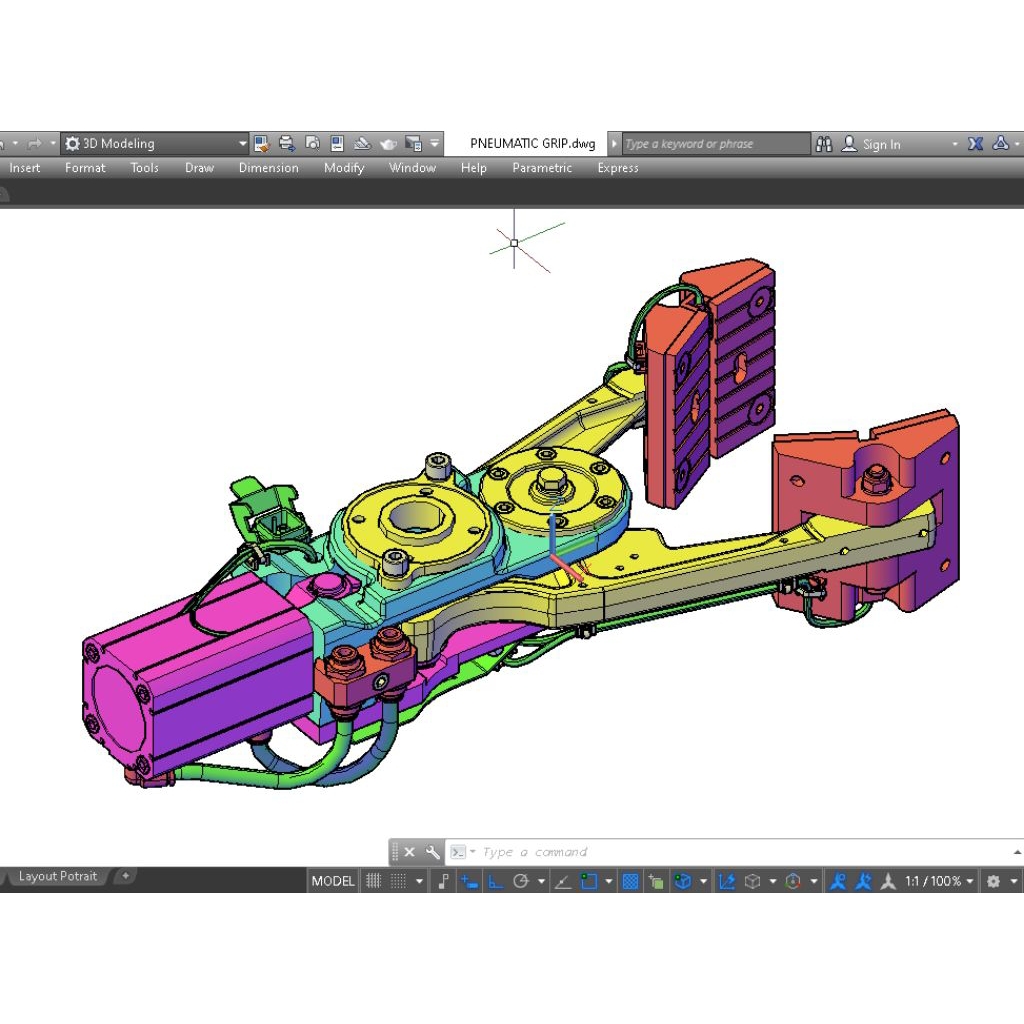The height and width of the screenshot is (1024, 1024).
Task: Open the Parametric menu
Action: [x=542, y=168]
